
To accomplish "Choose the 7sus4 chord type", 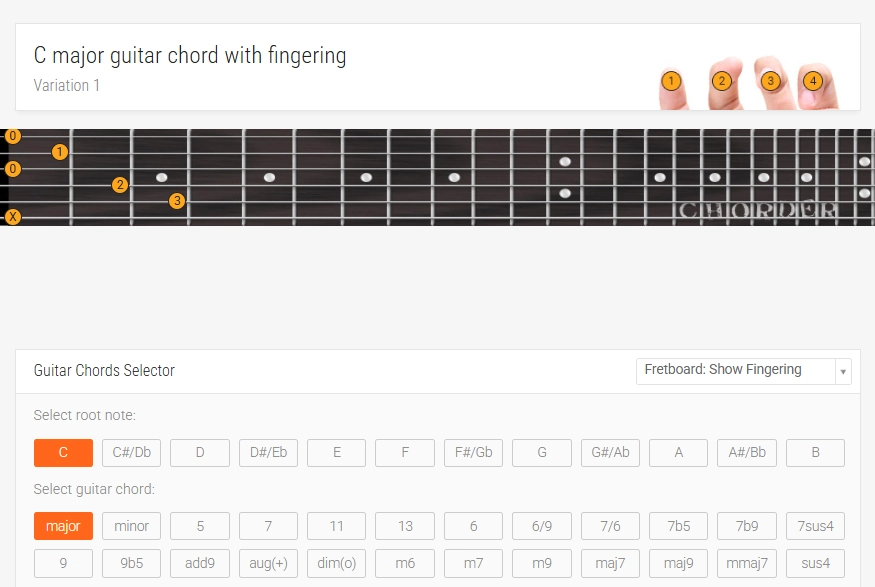I will pos(815,526).
